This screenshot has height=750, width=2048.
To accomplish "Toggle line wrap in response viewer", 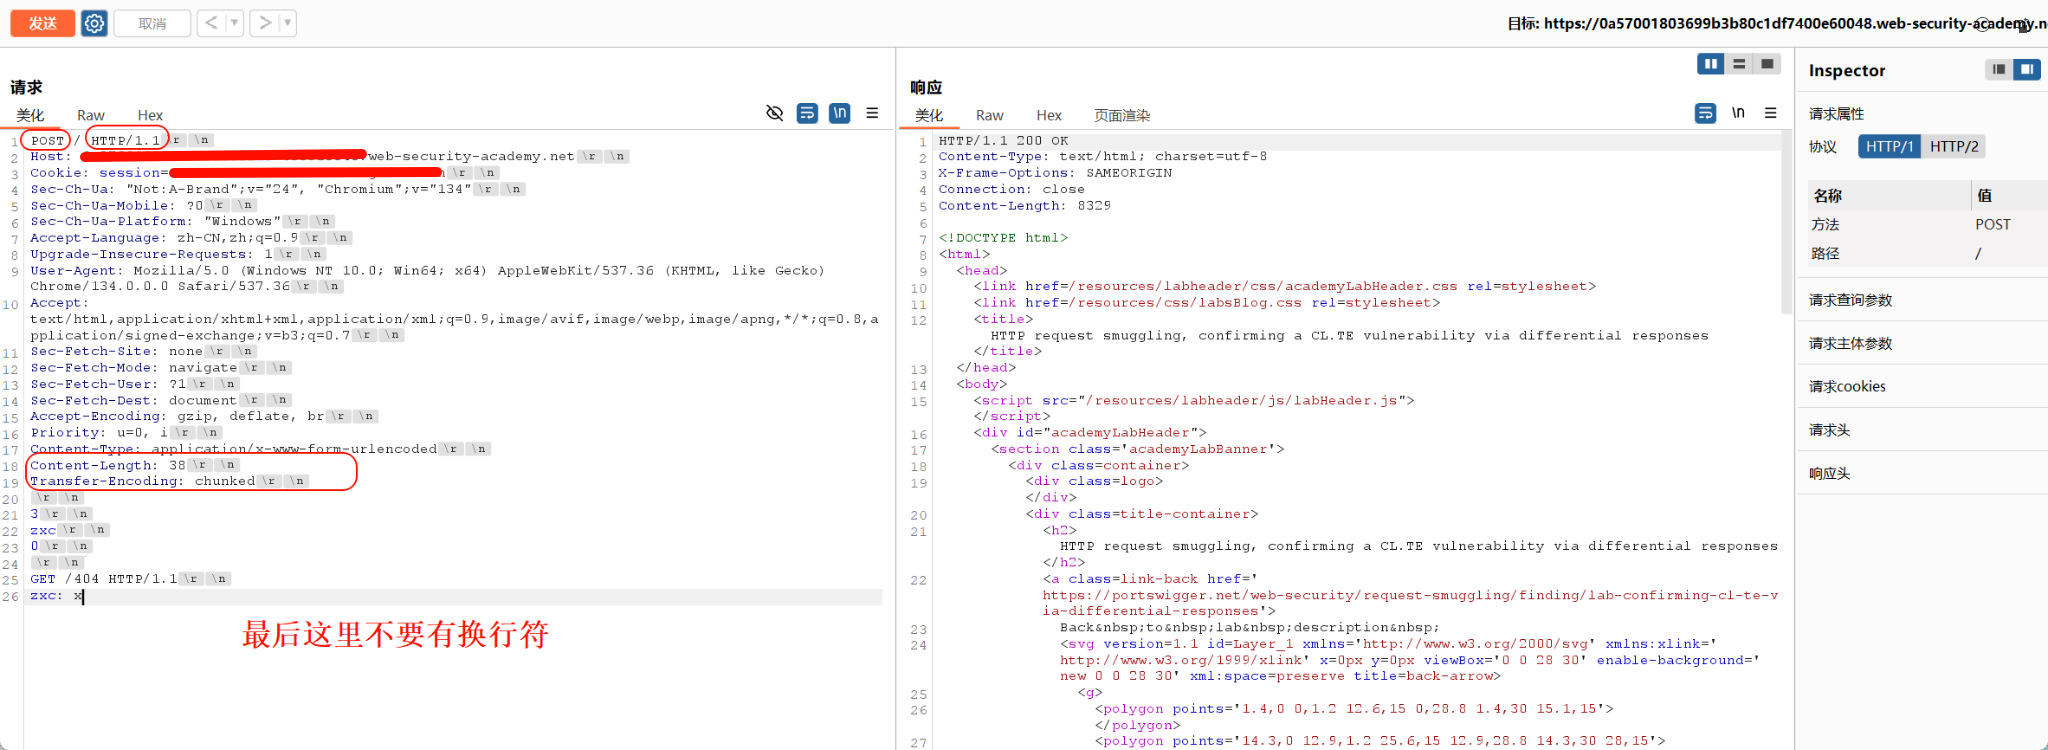I will [x=1706, y=113].
